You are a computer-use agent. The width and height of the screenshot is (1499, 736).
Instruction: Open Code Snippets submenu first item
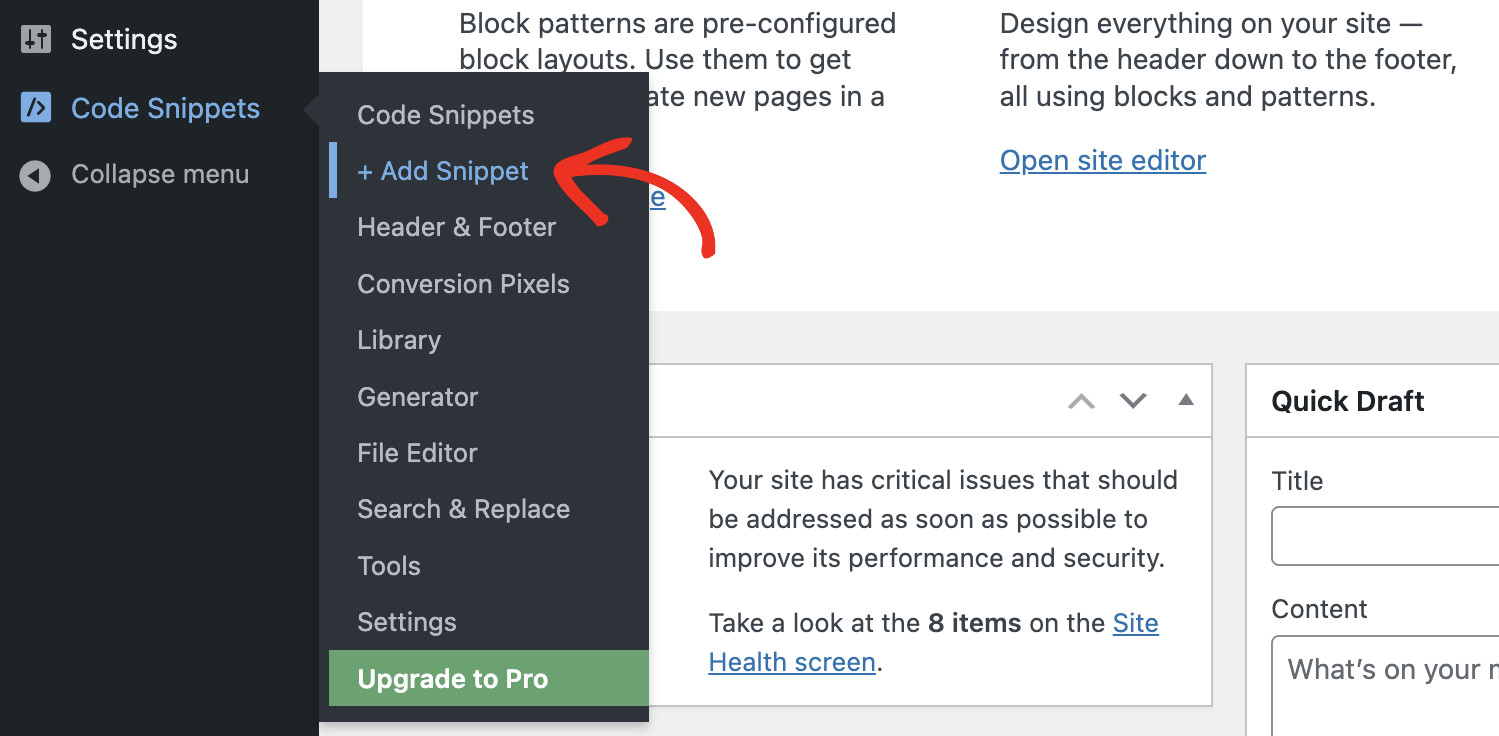point(445,115)
